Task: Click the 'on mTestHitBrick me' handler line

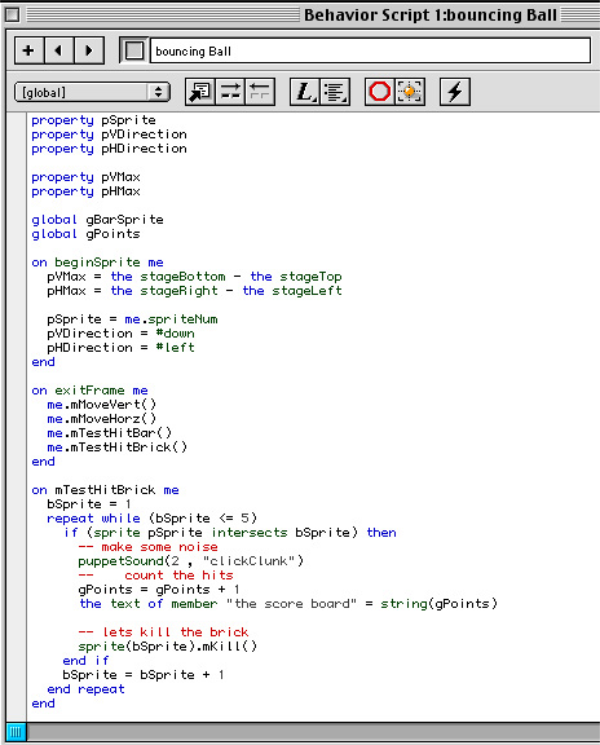Action: [x=105, y=490]
